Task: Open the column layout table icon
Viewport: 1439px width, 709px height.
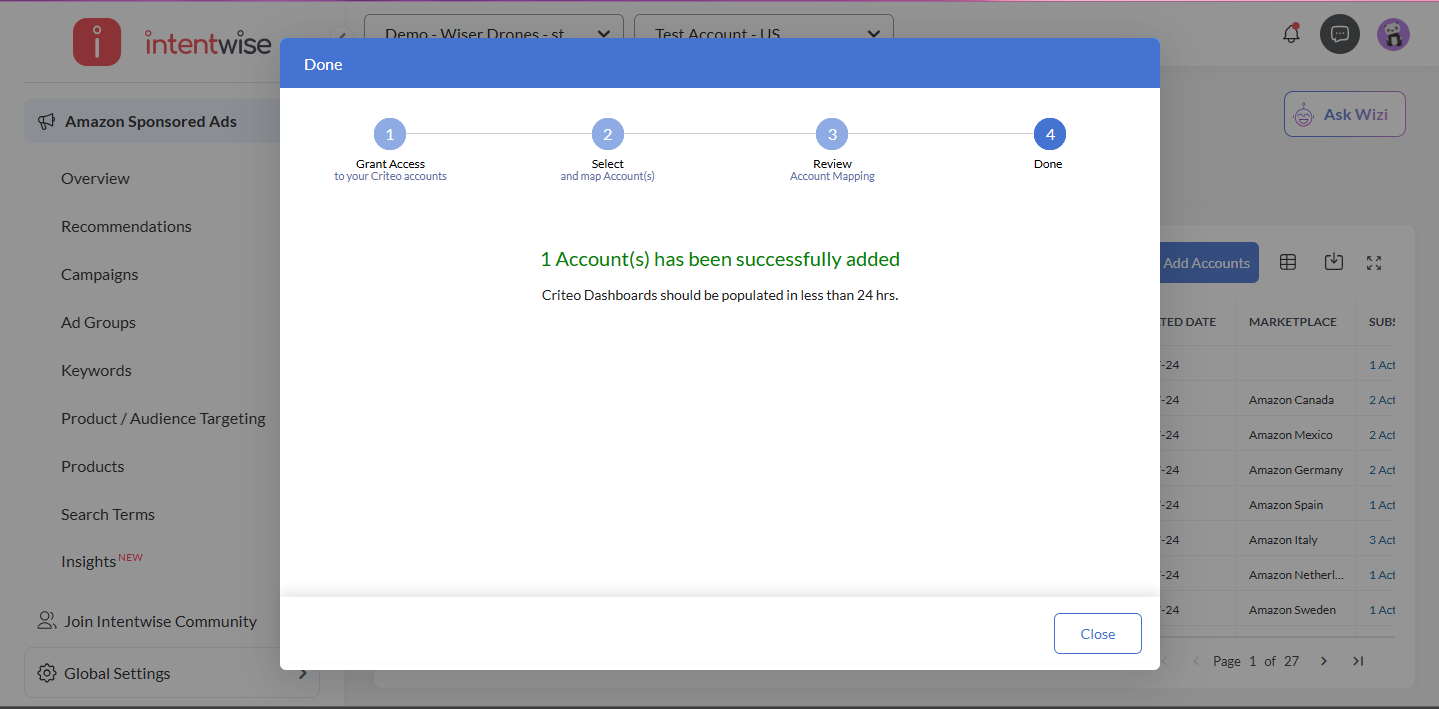Action: click(1288, 262)
